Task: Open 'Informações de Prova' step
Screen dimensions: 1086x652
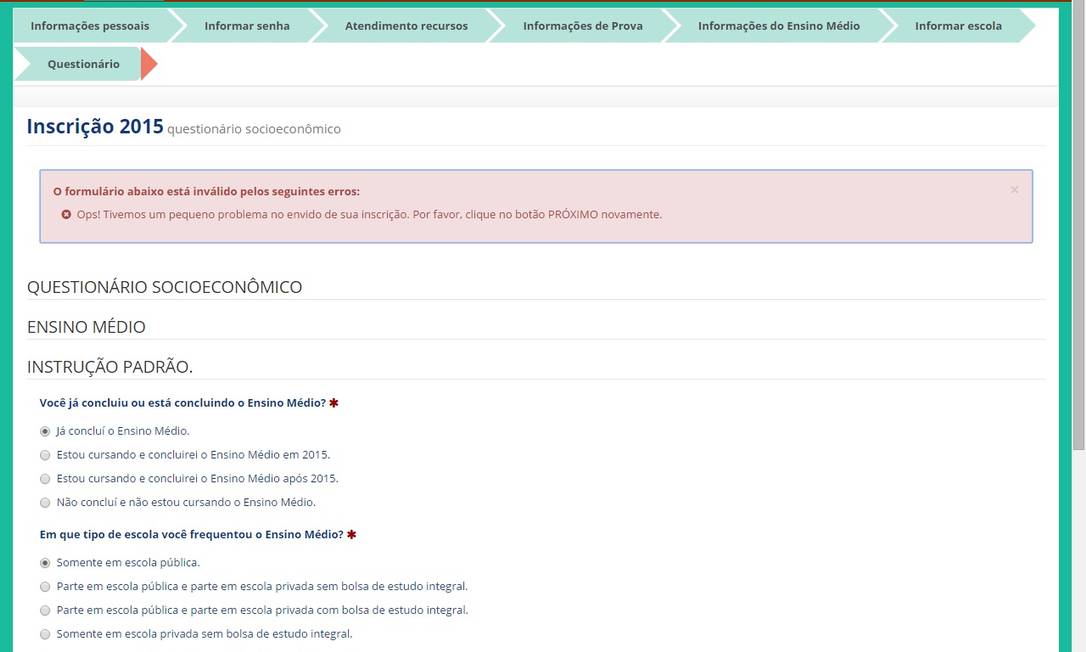Action: point(582,26)
